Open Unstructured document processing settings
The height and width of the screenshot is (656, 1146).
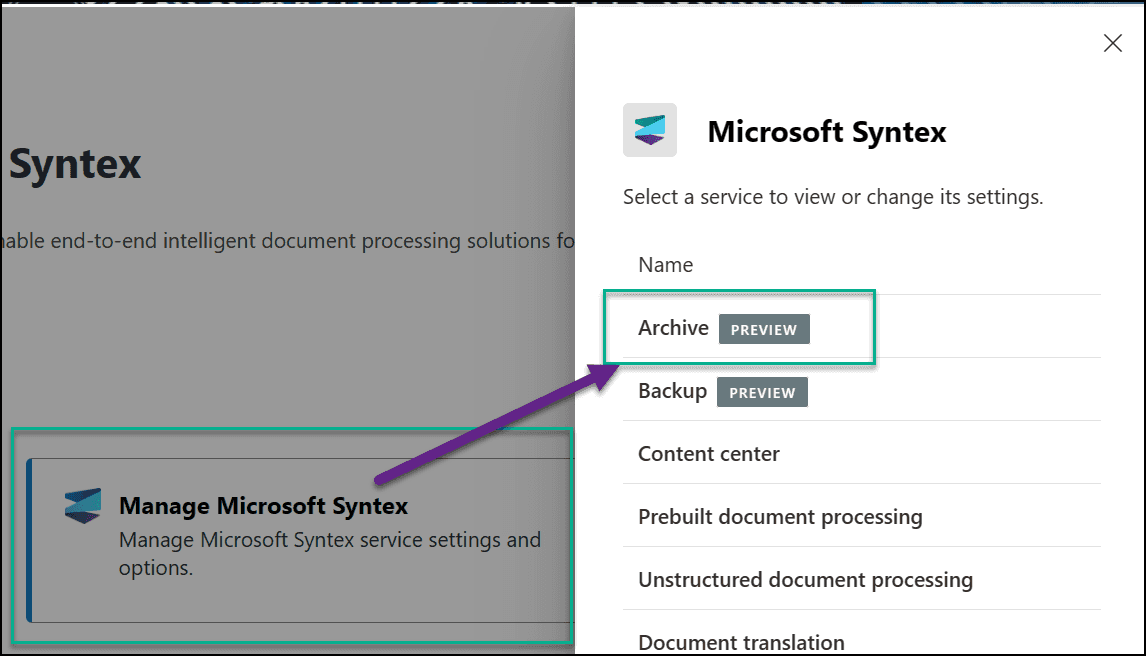click(804, 579)
